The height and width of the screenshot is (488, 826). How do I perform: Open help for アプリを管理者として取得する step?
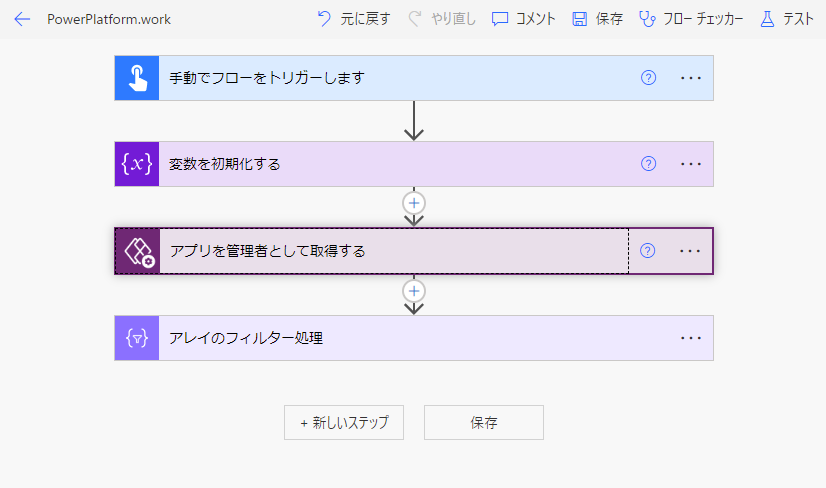(x=647, y=251)
